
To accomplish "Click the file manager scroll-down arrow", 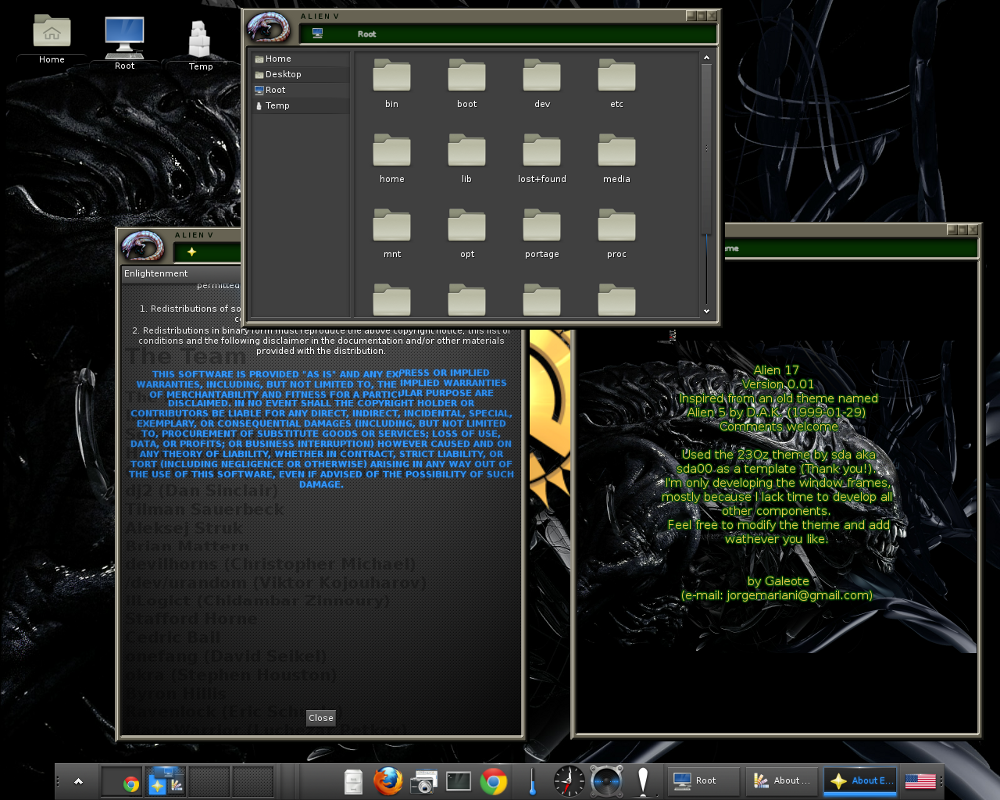I will tap(707, 311).
